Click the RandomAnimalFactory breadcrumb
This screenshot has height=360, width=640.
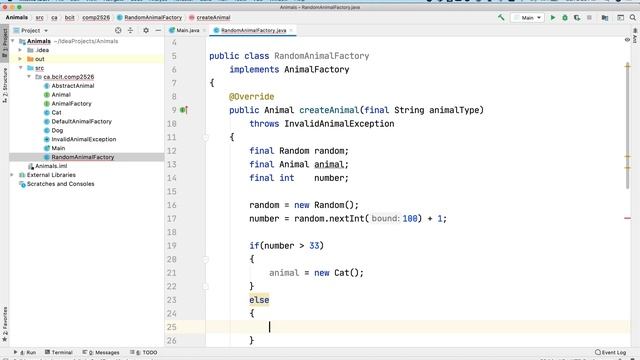click(x=149, y=18)
